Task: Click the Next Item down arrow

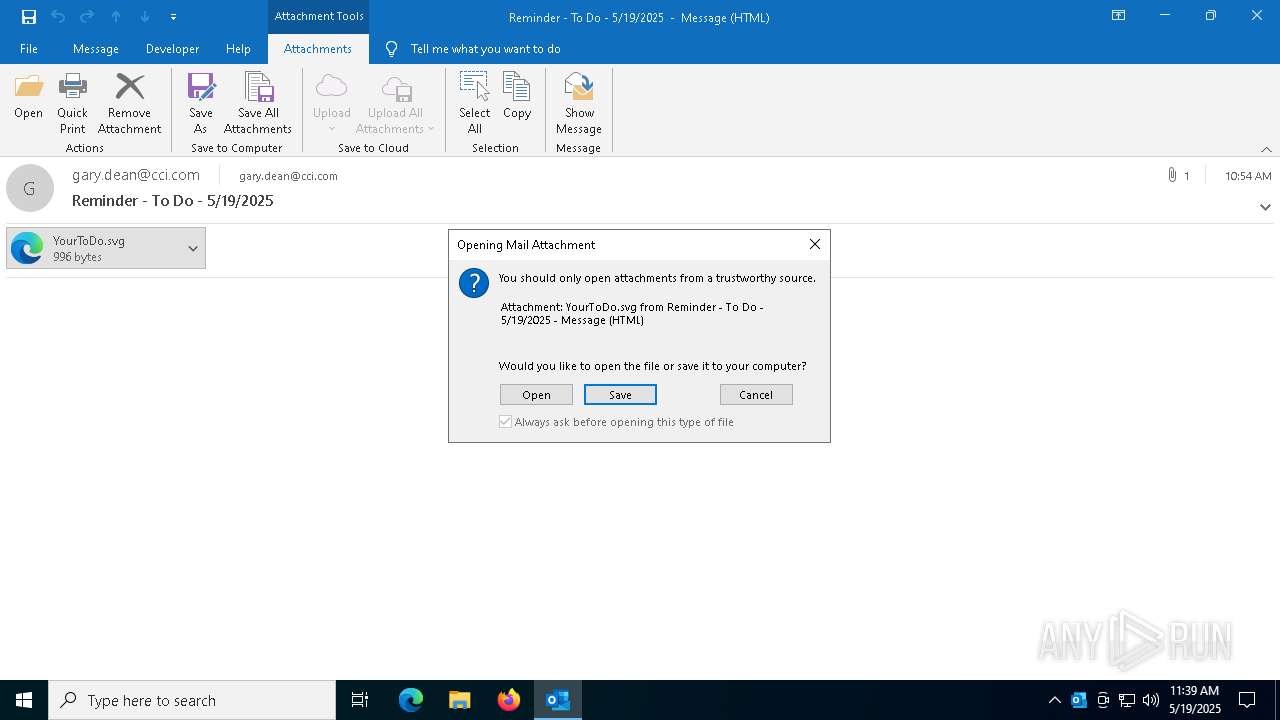Action: 145,17
